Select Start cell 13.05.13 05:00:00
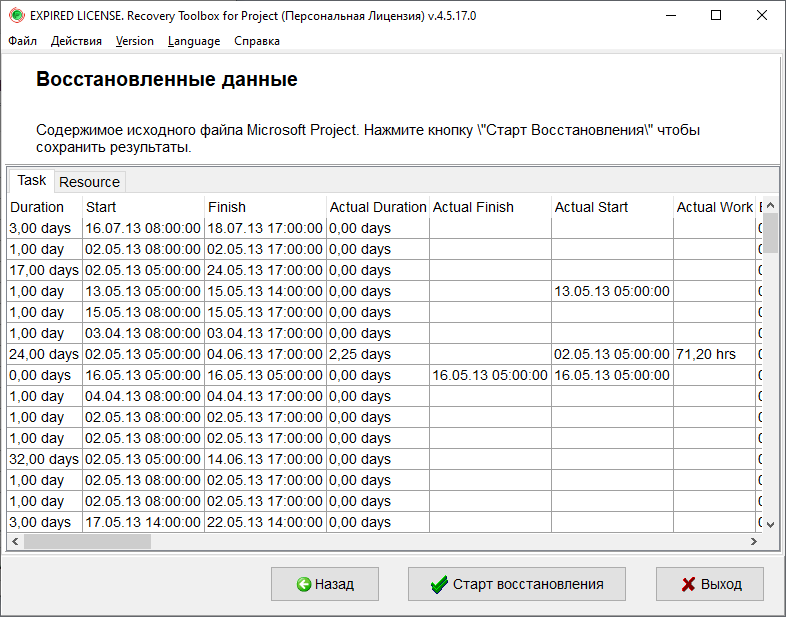Image resolution: width=786 pixels, height=617 pixels. [143, 291]
